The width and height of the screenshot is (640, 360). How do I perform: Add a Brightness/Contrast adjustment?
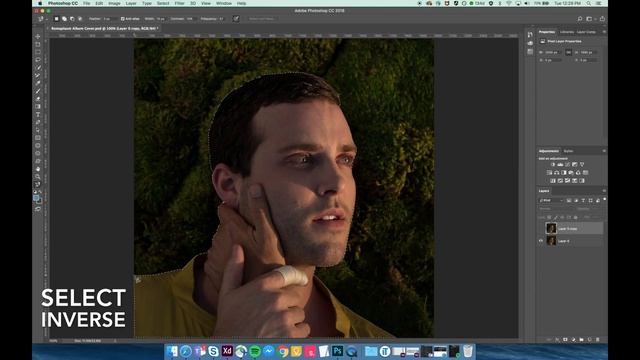[x=553, y=164]
